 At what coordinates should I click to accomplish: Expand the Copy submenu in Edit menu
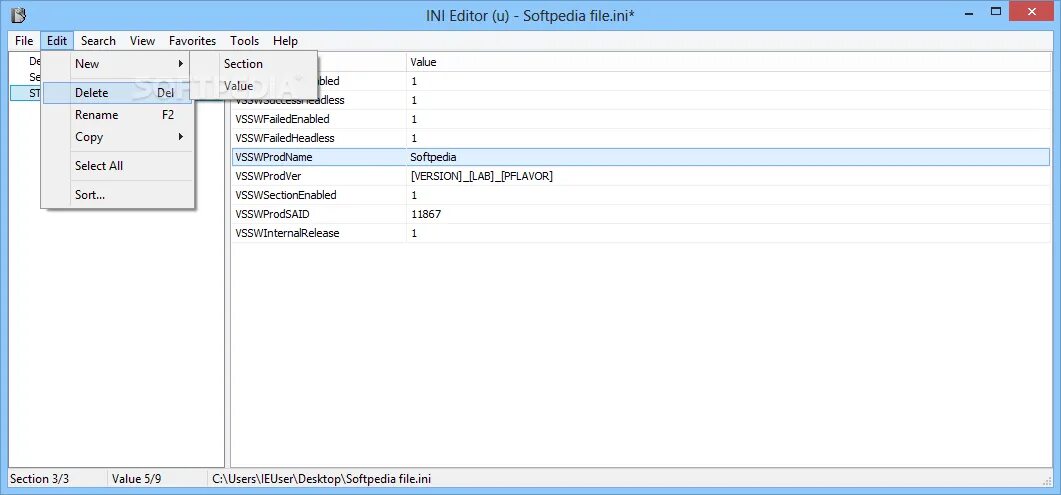pos(118,137)
